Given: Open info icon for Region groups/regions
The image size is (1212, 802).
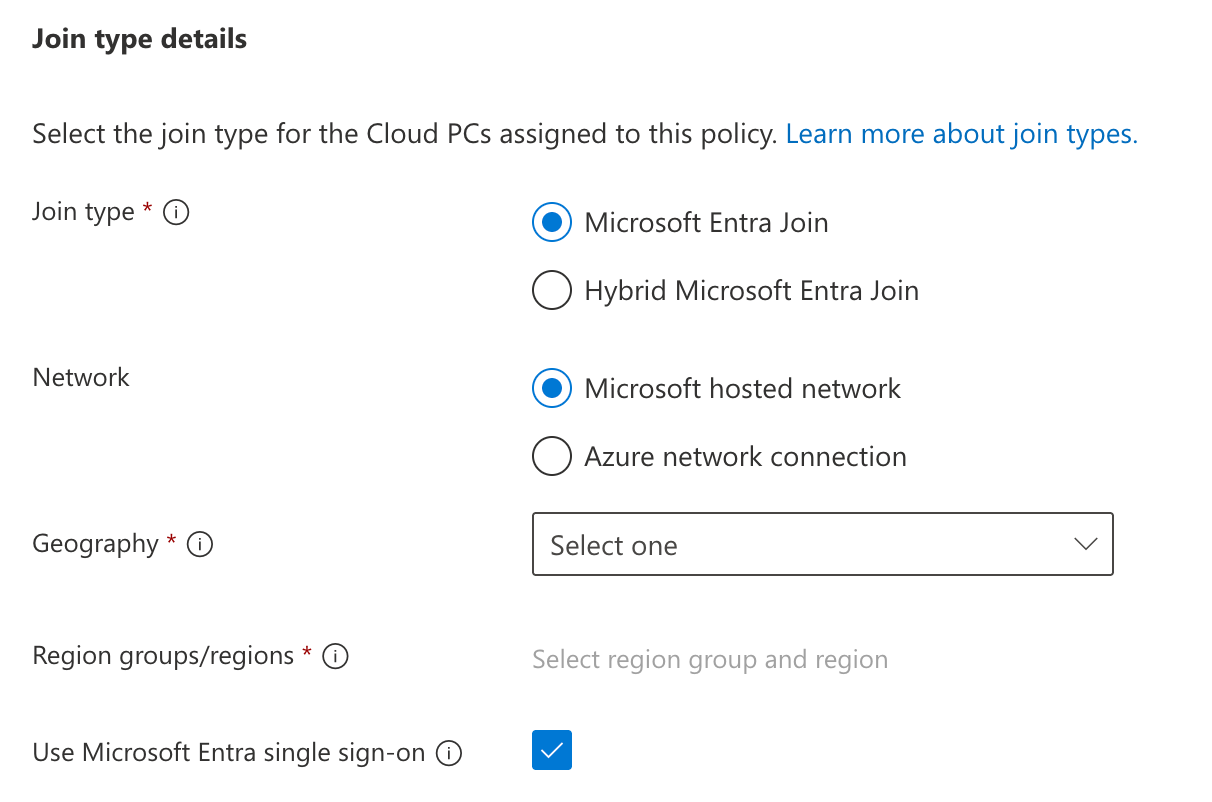Looking at the screenshot, I should pyautogui.click(x=336, y=657).
